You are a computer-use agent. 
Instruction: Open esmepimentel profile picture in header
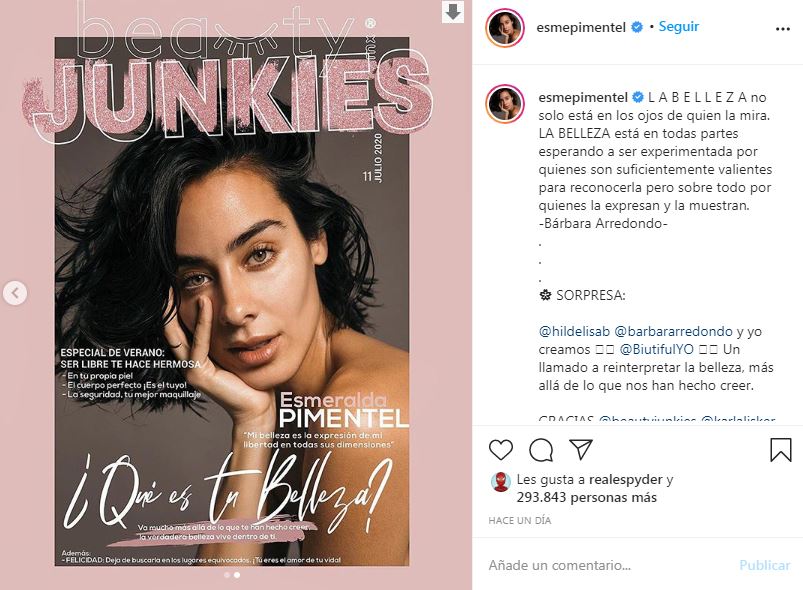point(505,27)
